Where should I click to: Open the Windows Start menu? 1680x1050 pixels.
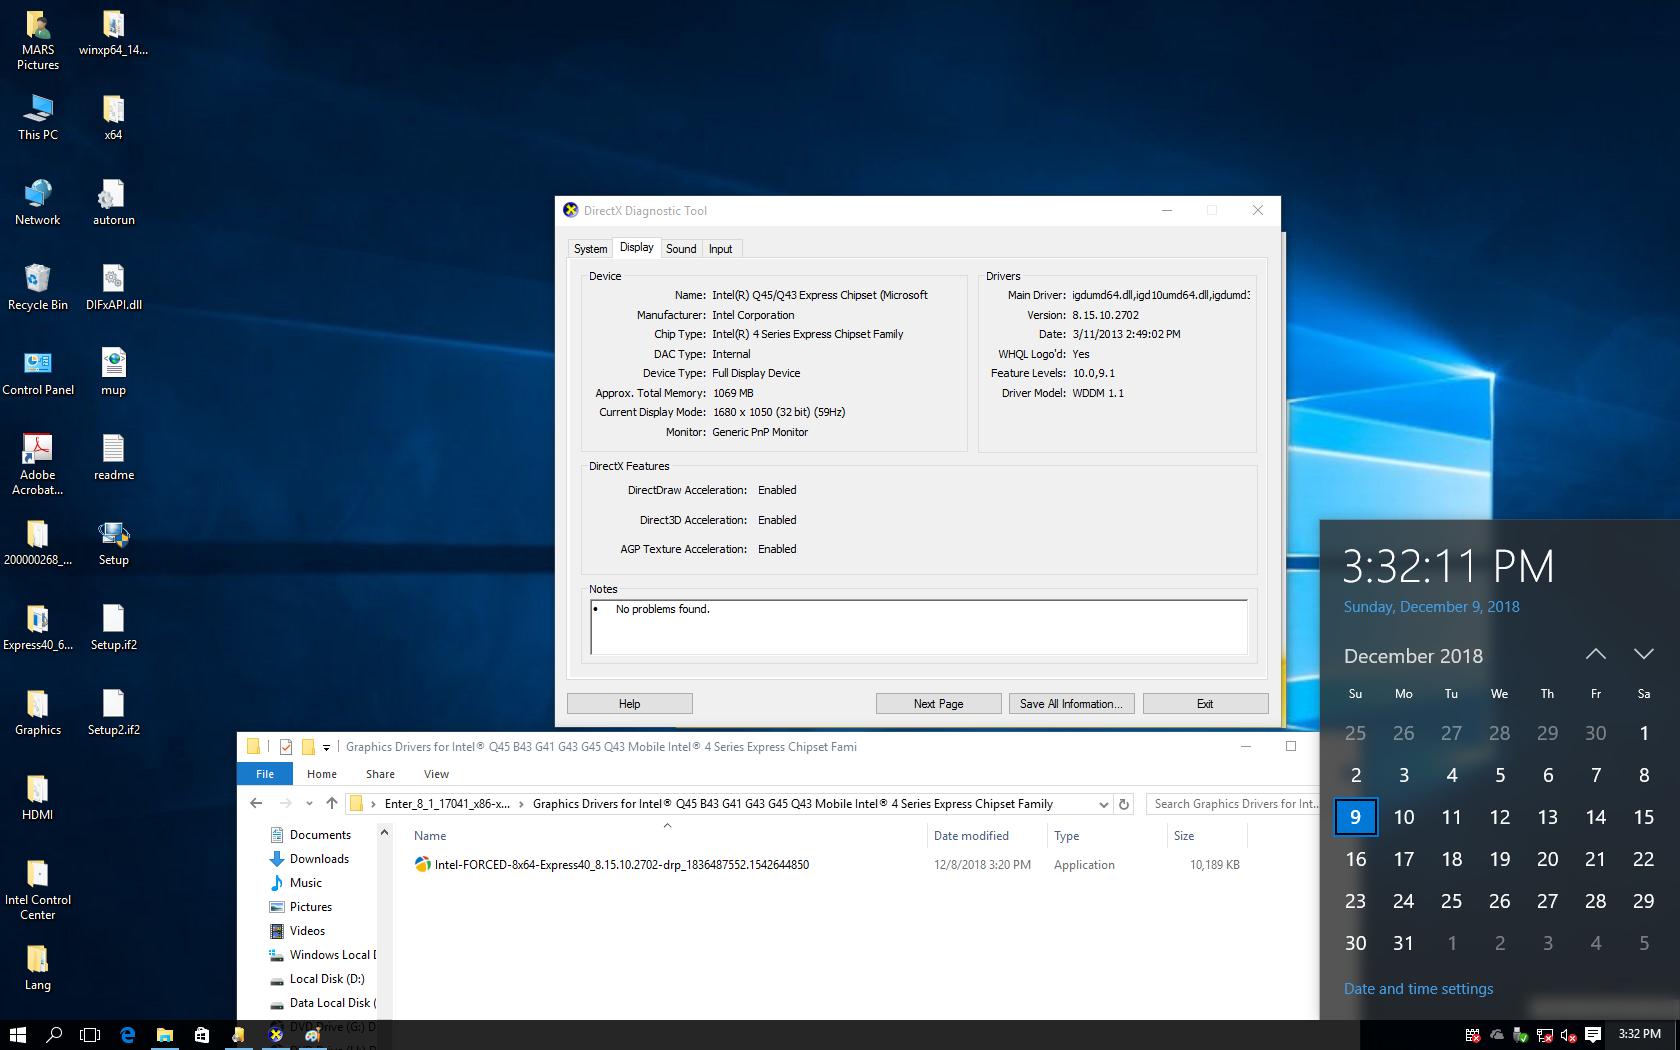(17, 1035)
